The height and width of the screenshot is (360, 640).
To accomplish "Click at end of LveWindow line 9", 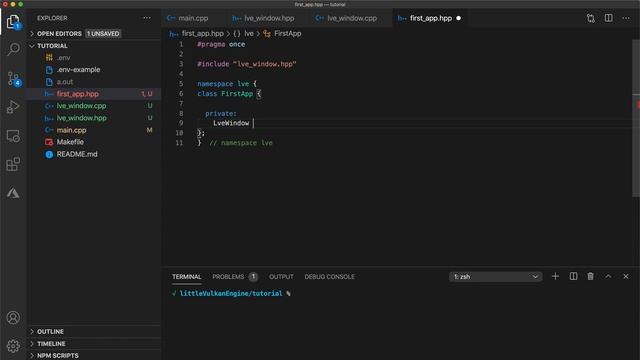I will point(253,123).
